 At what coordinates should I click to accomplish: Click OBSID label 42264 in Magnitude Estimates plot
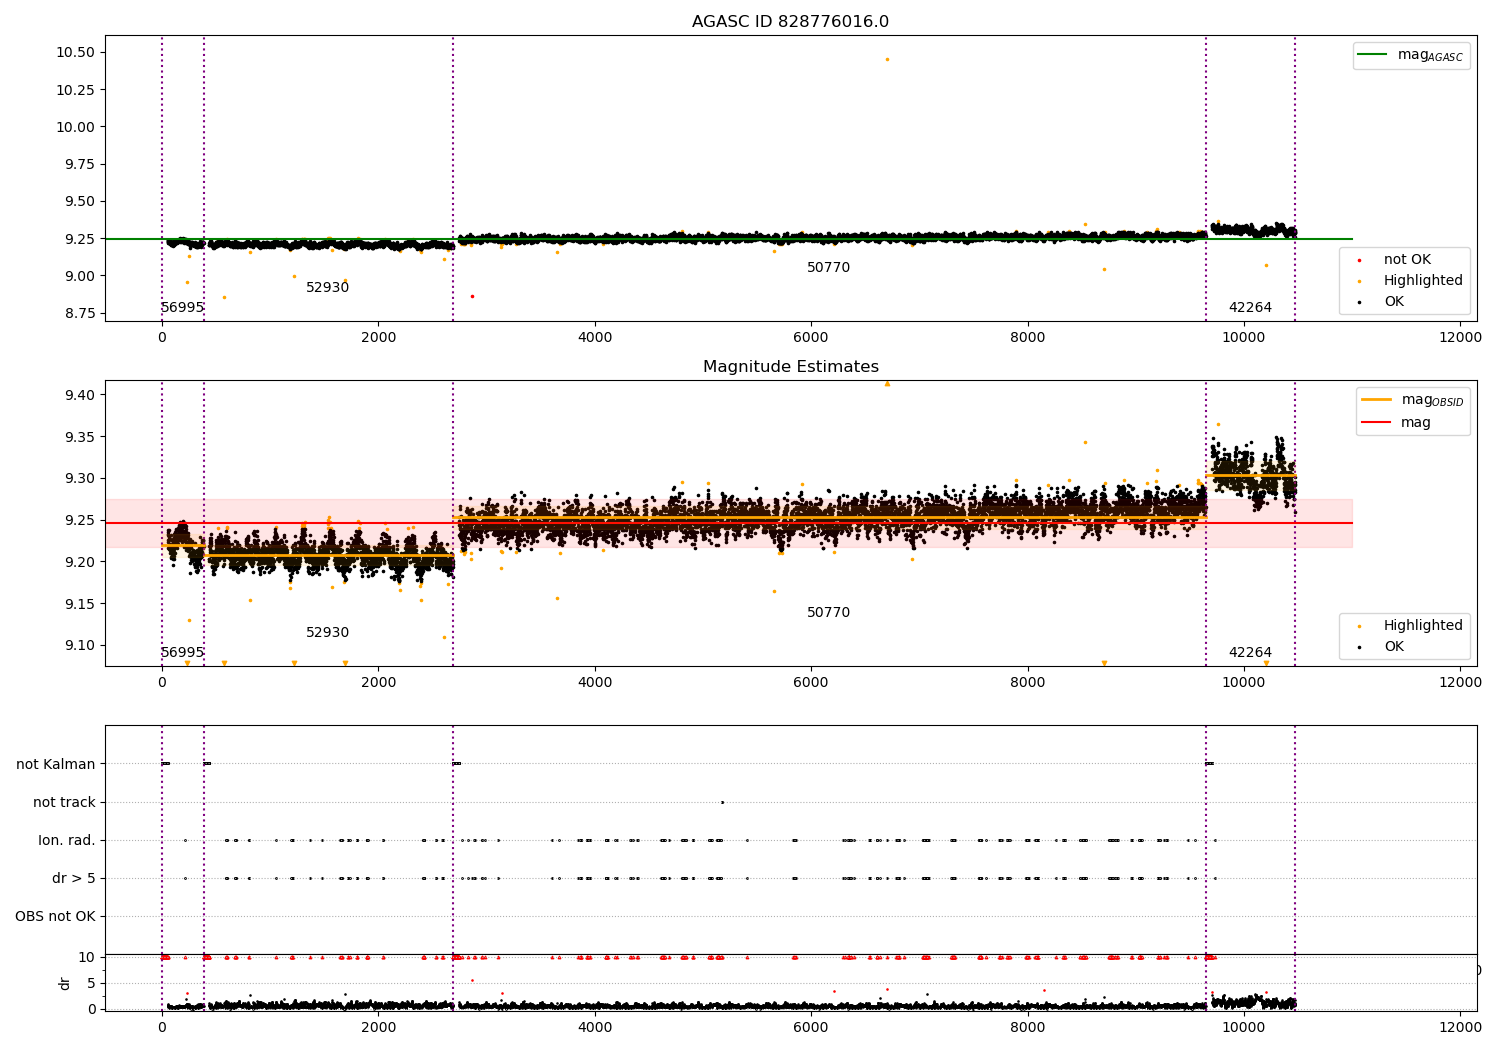1250,653
